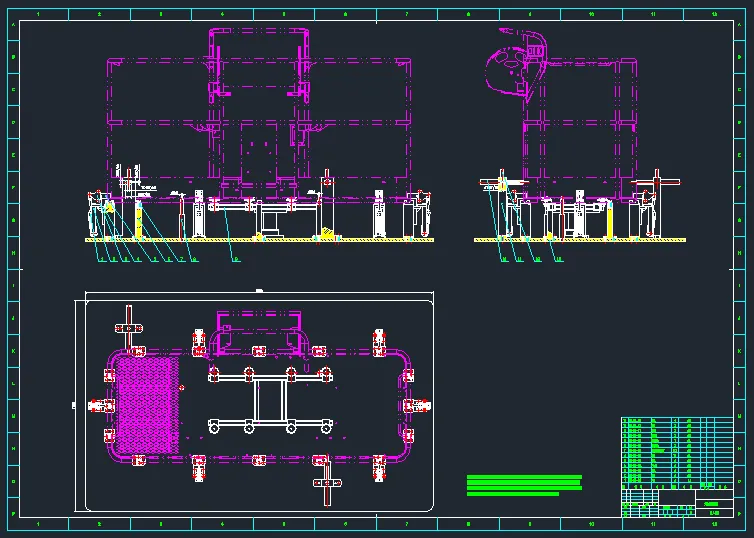Click the yellow base plate under side elevation
Image resolution: width=754 pixels, height=538 pixels.
click(x=580, y=239)
